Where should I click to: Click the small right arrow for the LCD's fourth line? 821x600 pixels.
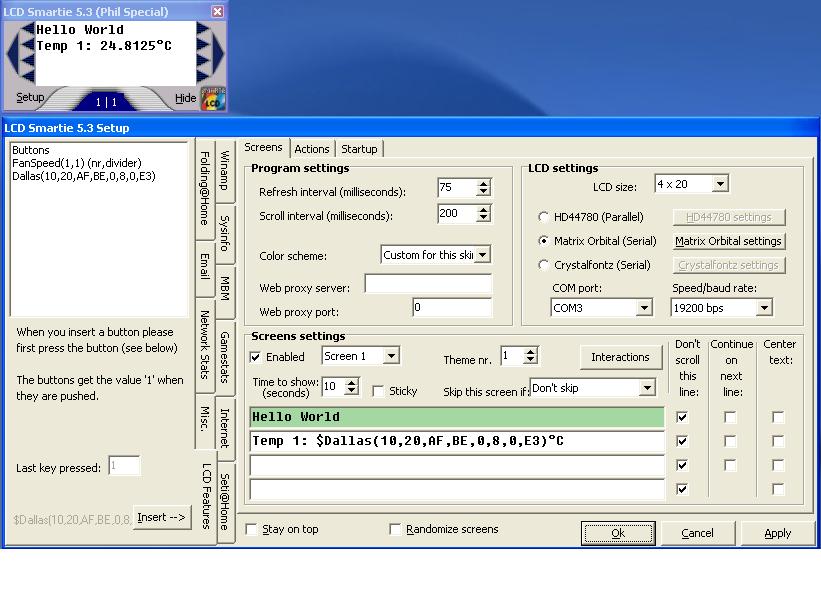(203, 76)
